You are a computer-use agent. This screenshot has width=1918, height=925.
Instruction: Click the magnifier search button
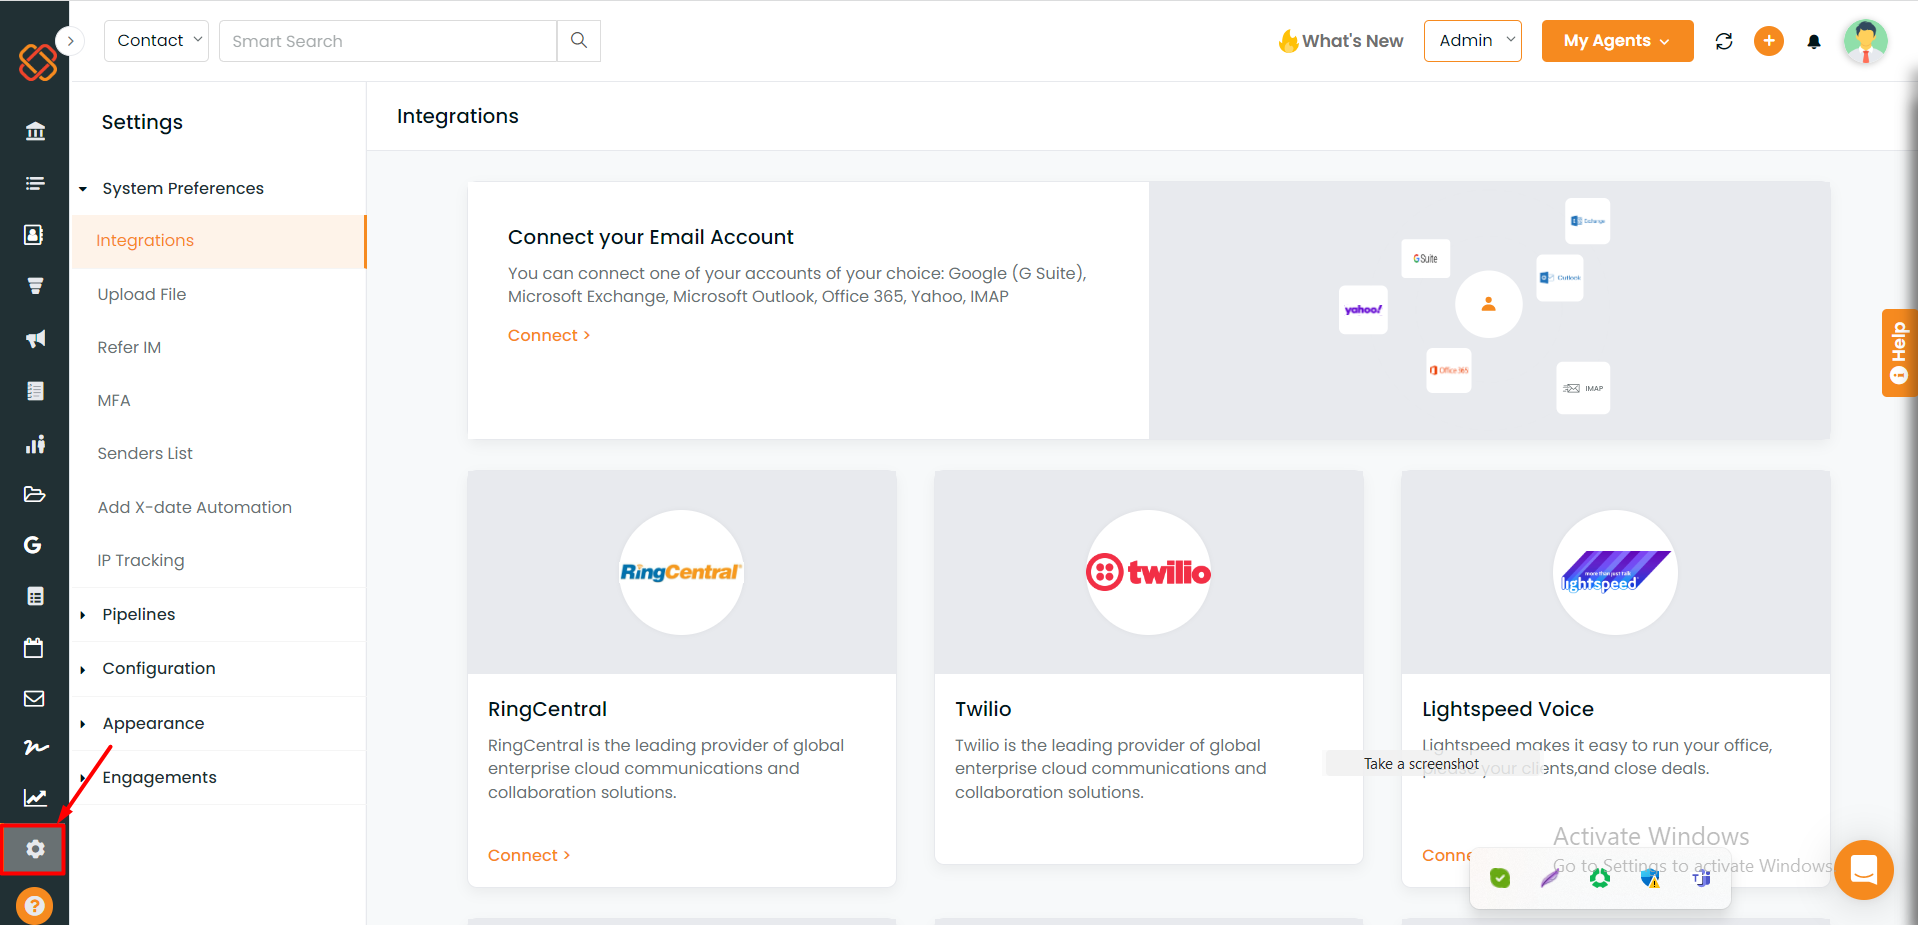pos(579,41)
